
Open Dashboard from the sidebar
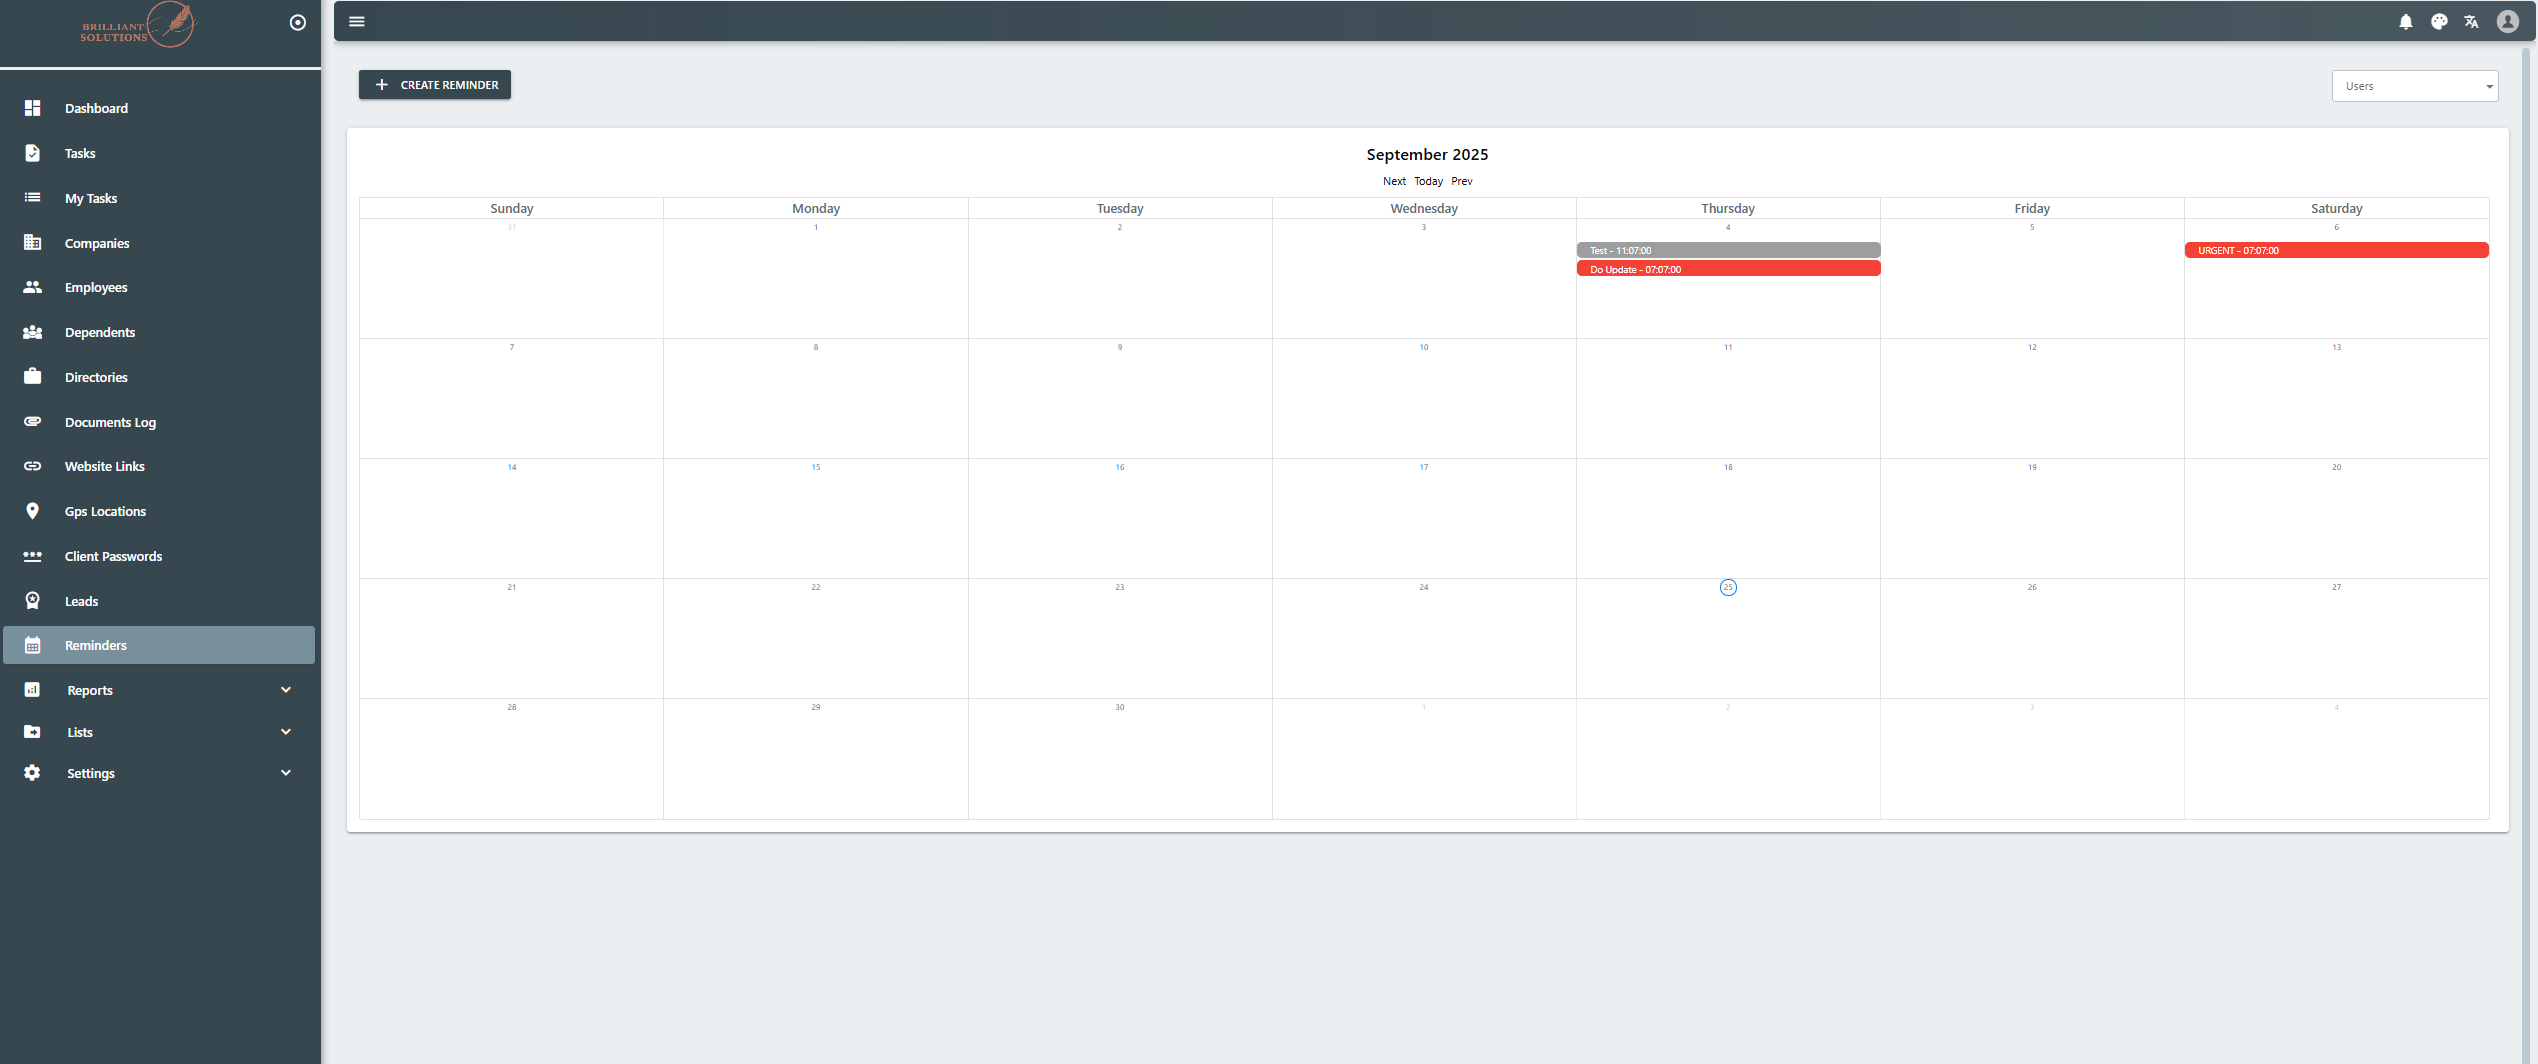point(96,108)
